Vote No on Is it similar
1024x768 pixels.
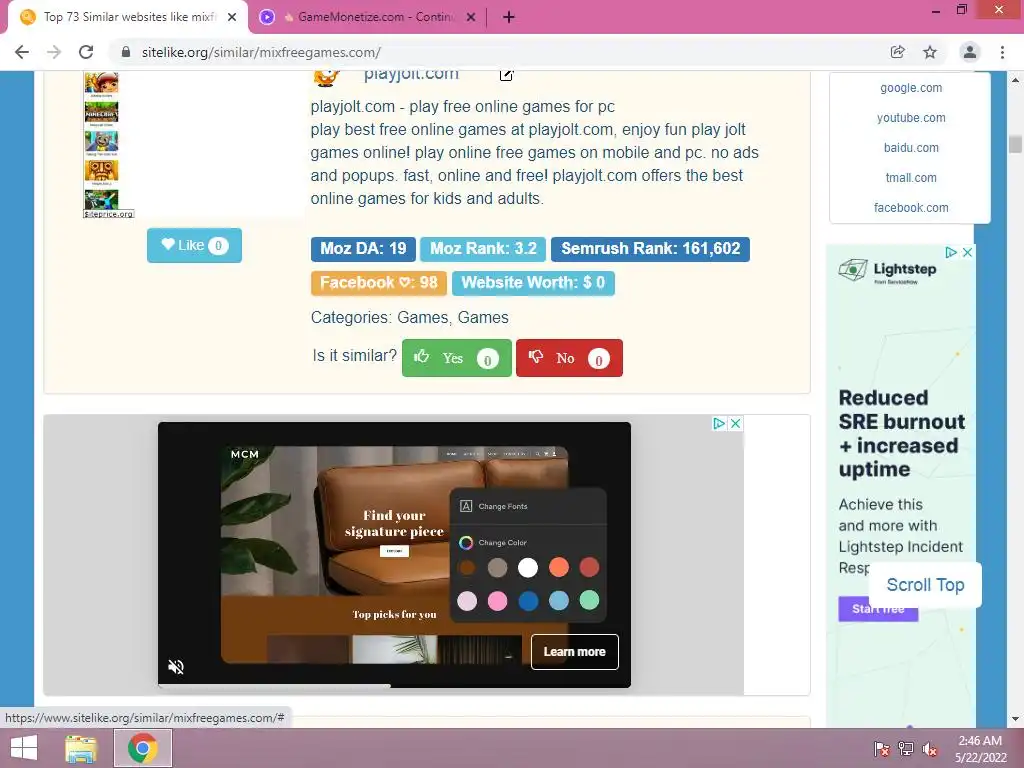pos(569,358)
